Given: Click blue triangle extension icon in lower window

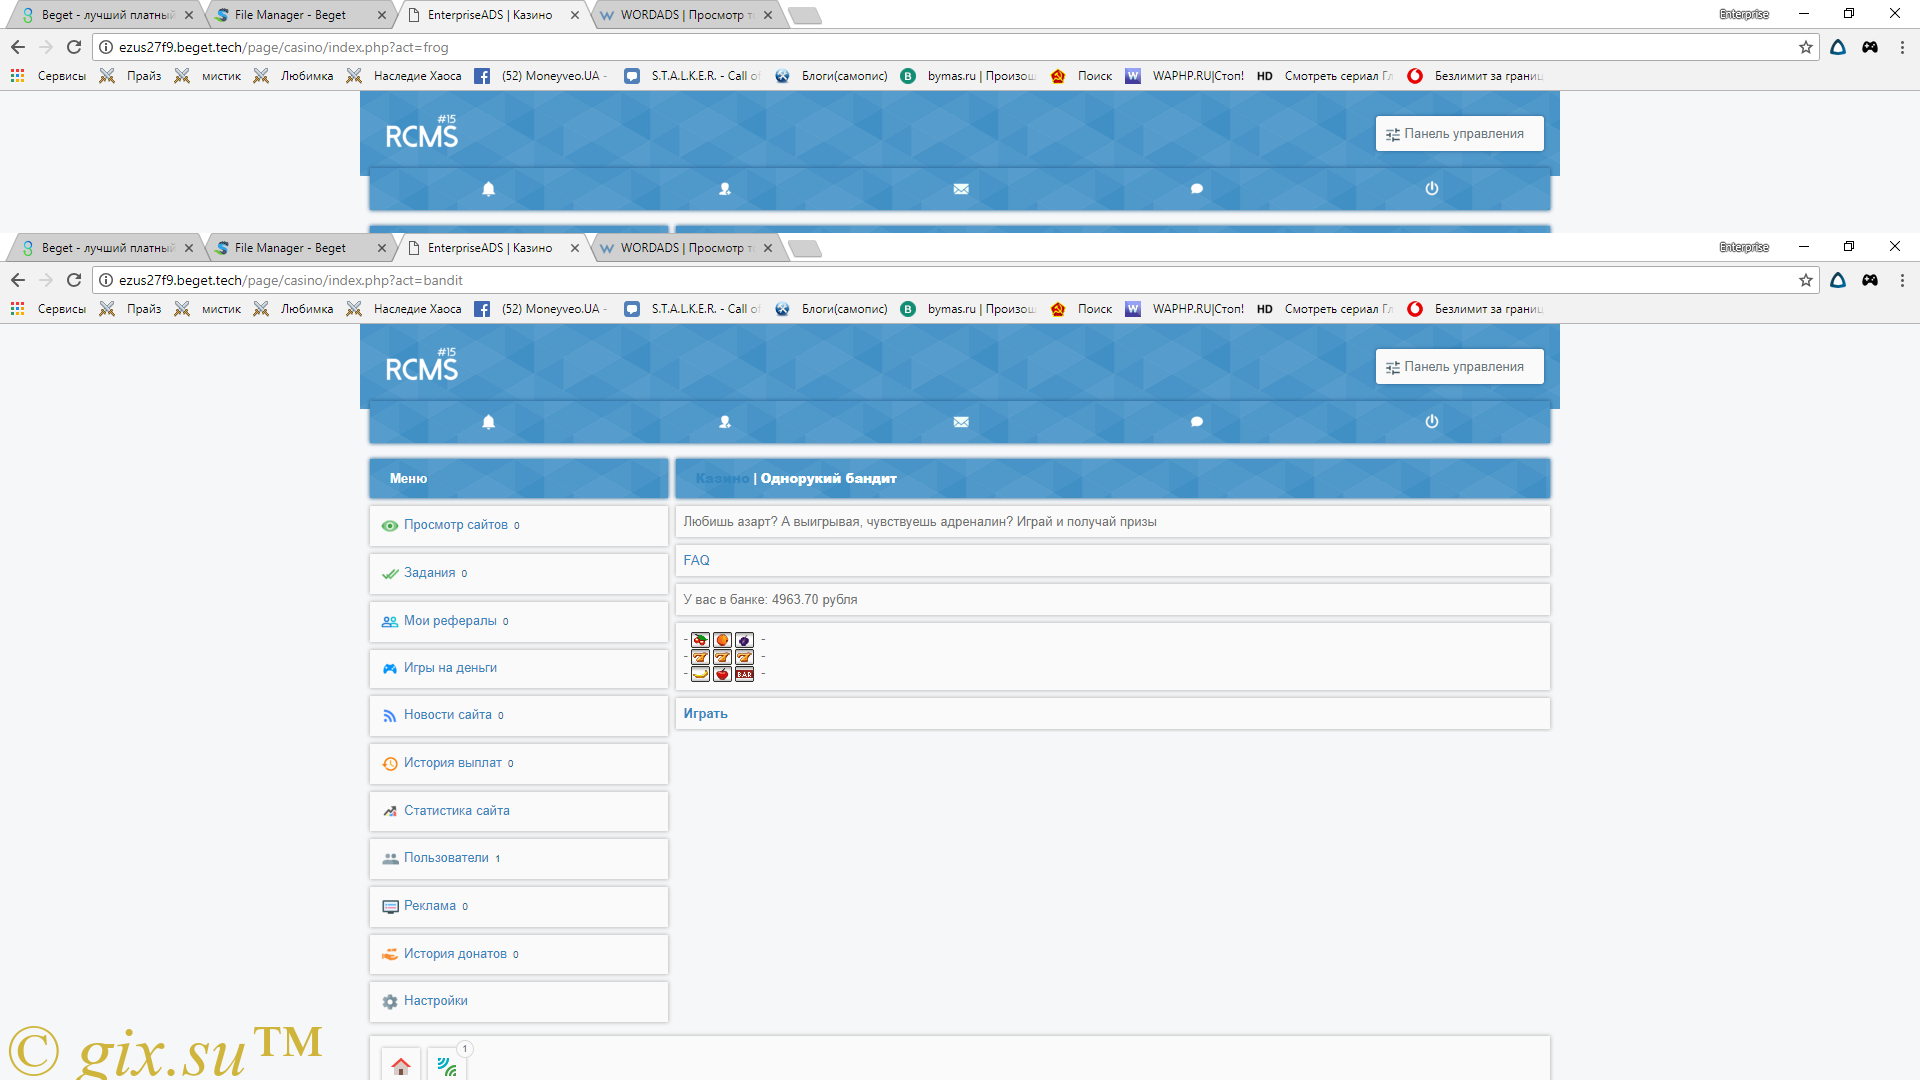Looking at the screenshot, I should [1838, 280].
